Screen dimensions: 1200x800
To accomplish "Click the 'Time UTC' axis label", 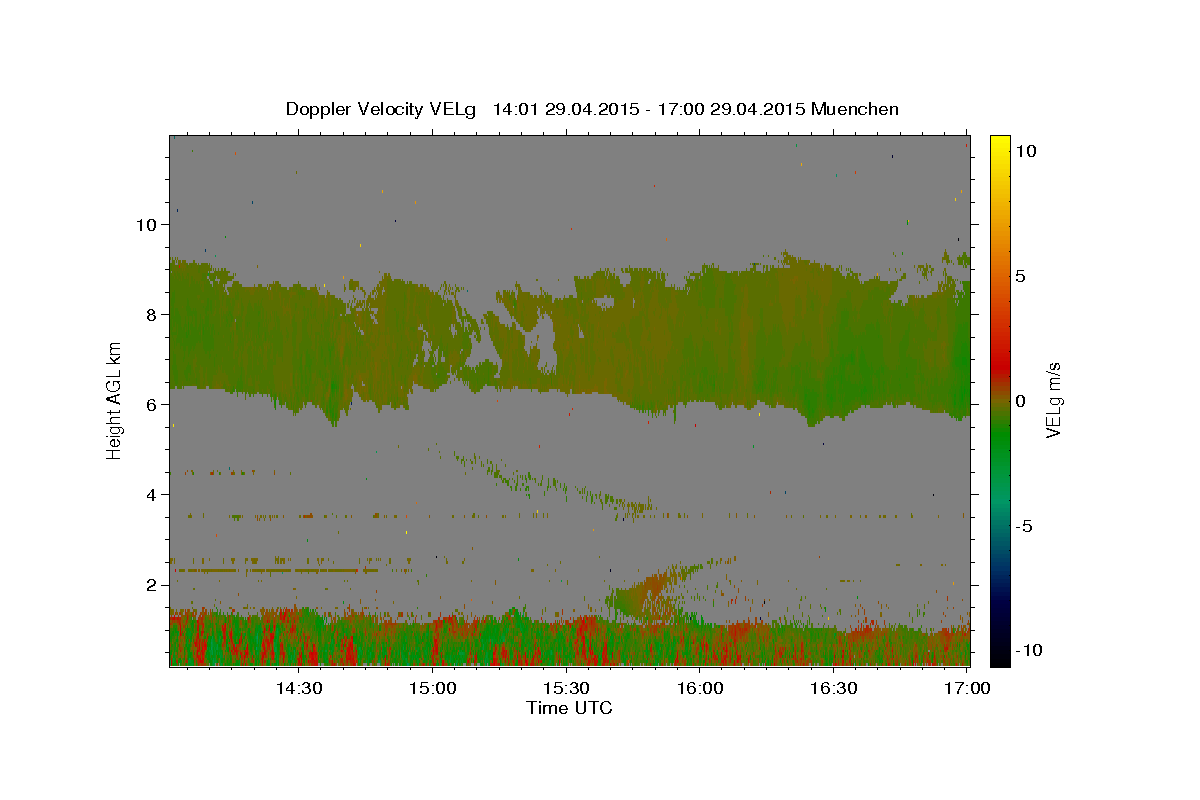I will (x=569, y=708).
